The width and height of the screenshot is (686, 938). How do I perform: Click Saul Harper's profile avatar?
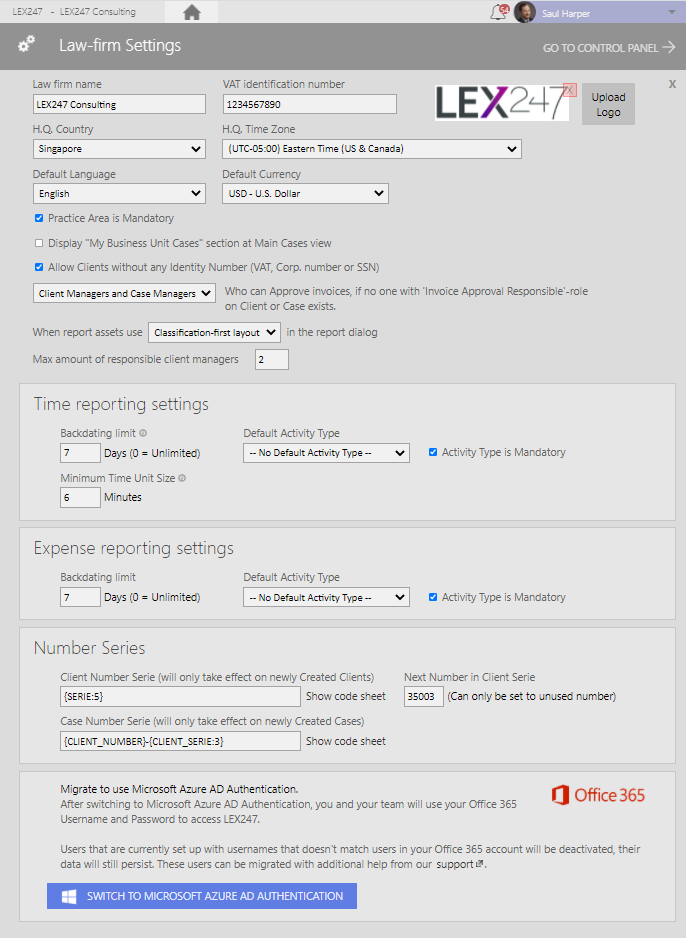(x=525, y=12)
